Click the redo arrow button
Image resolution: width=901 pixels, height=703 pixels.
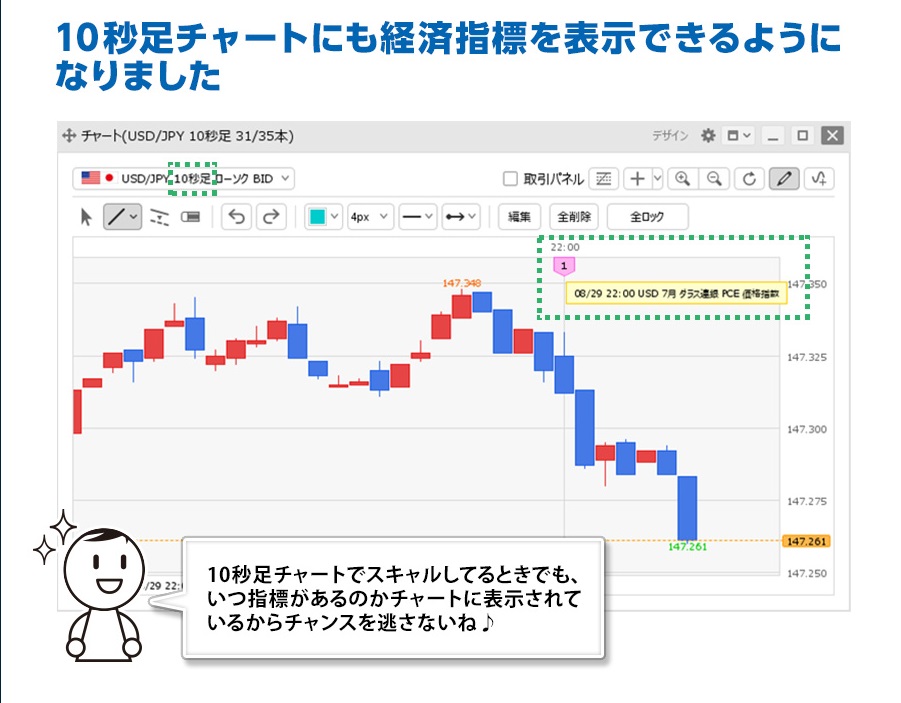tap(270, 217)
